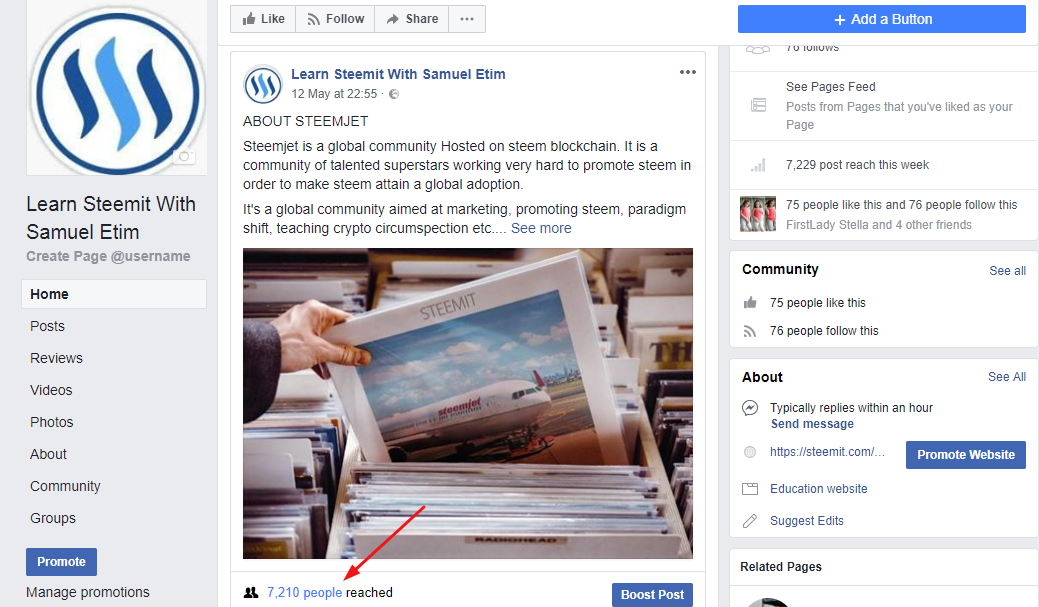Open the page actions three-dot menu
The image size is (1039, 607).
[x=467, y=19]
